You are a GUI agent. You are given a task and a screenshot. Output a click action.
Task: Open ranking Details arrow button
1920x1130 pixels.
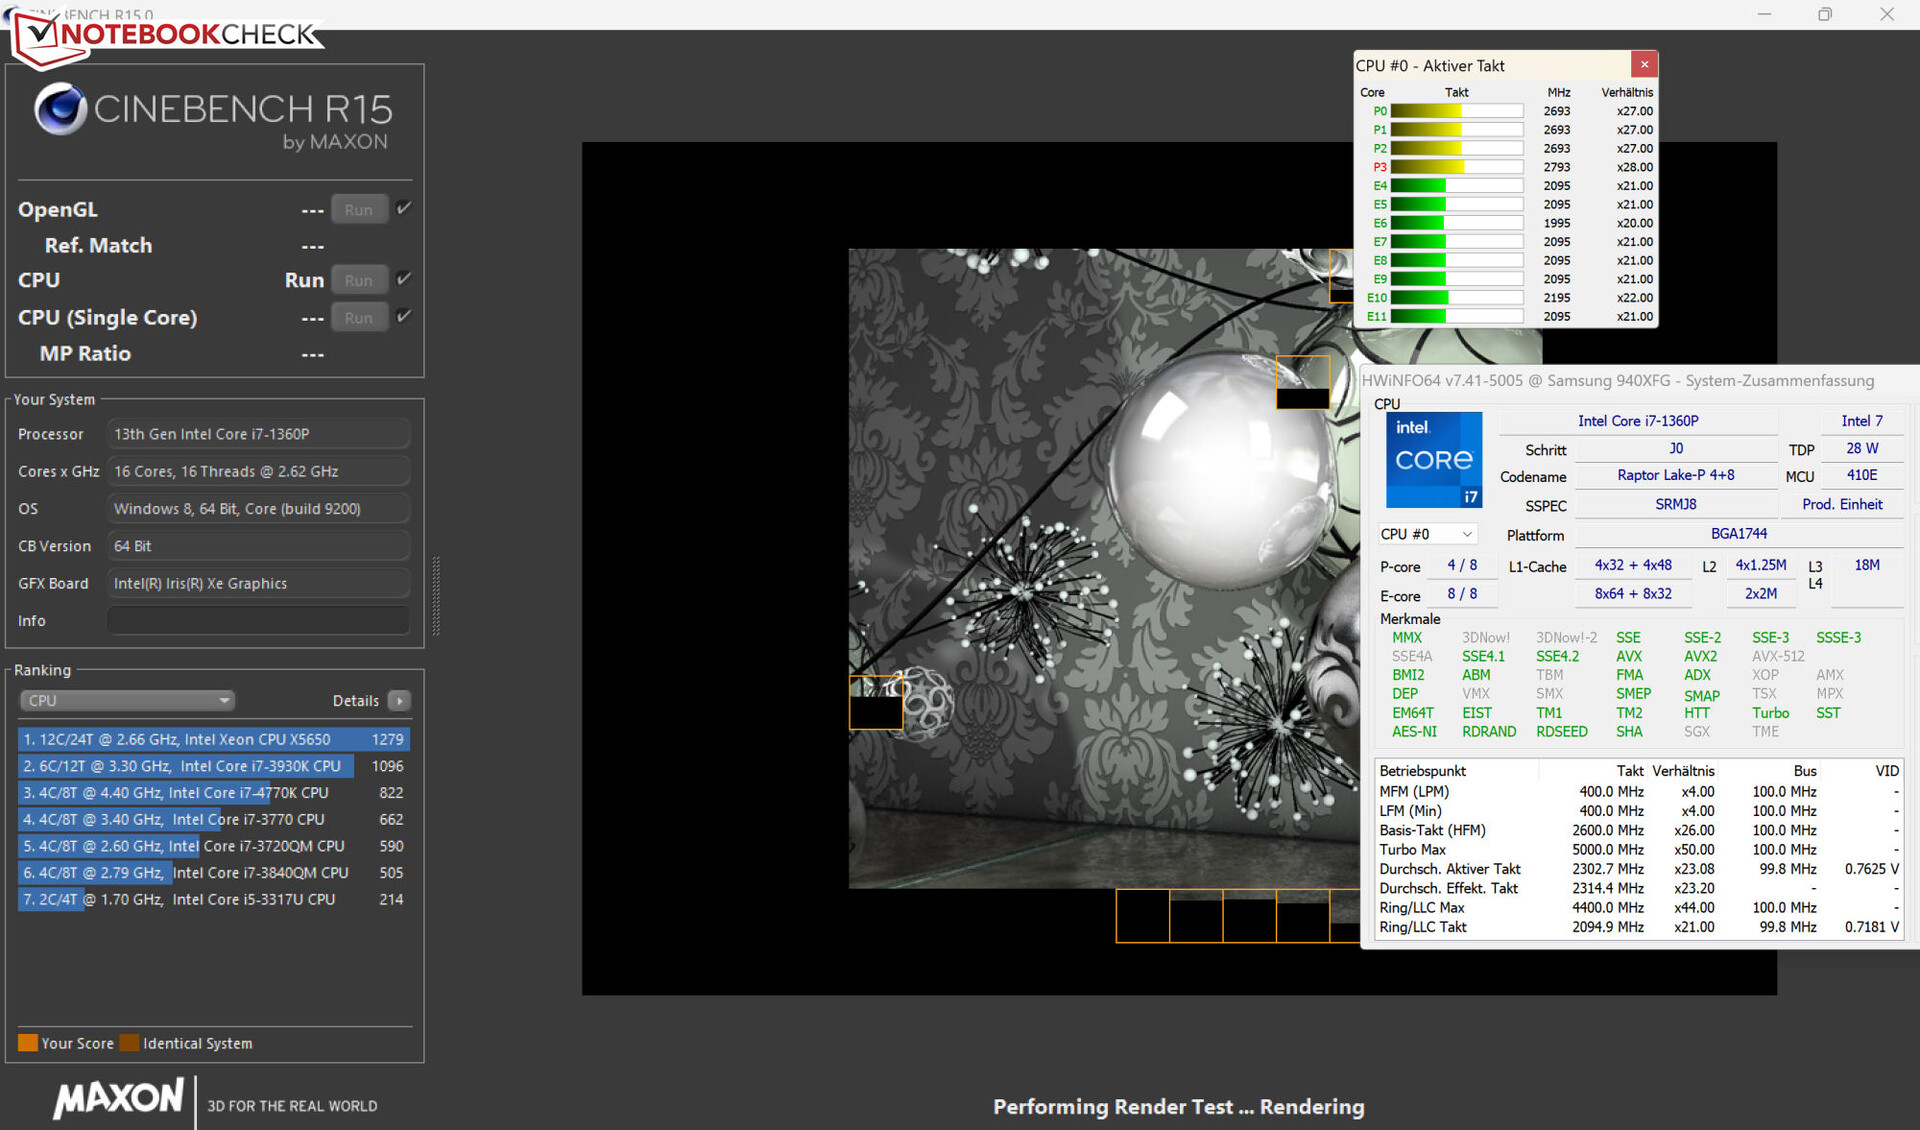(x=399, y=701)
